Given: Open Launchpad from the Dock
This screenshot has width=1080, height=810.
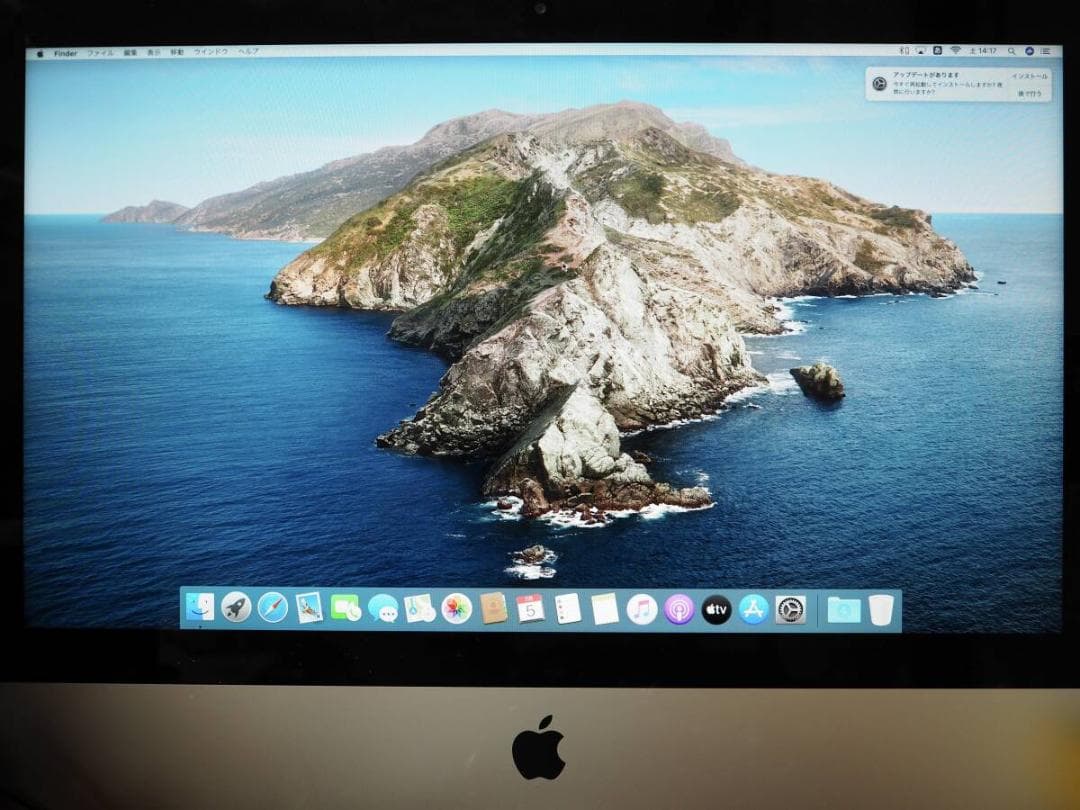Looking at the screenshot, I should [x=238, y=608].
